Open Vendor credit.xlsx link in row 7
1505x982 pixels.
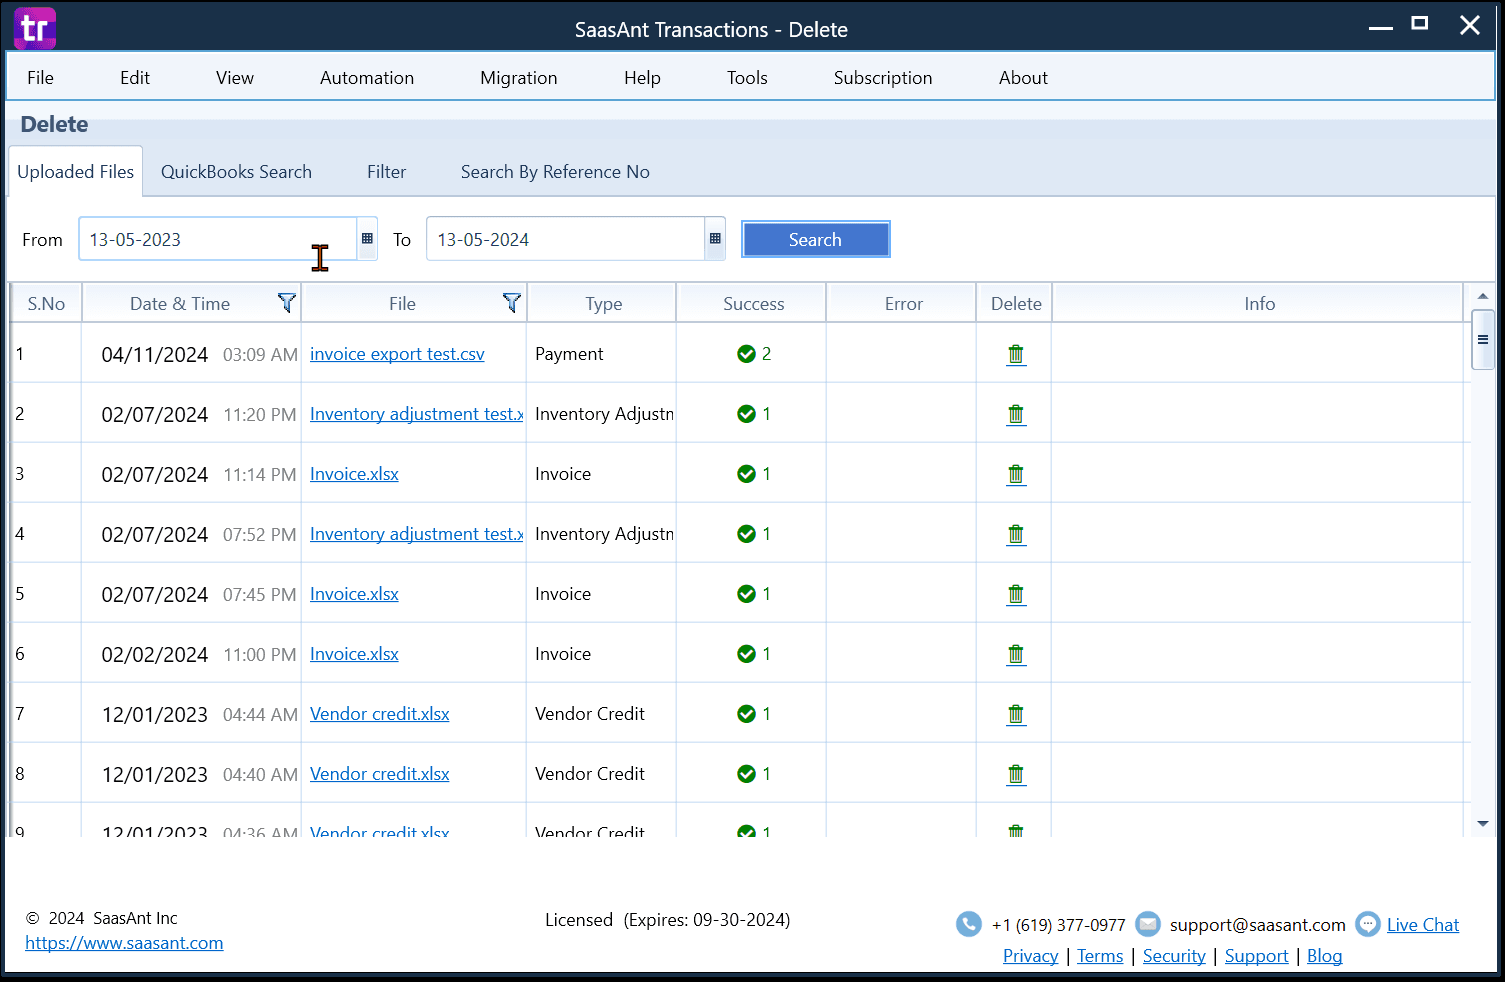pyautogui.click(x=380, y=714)
